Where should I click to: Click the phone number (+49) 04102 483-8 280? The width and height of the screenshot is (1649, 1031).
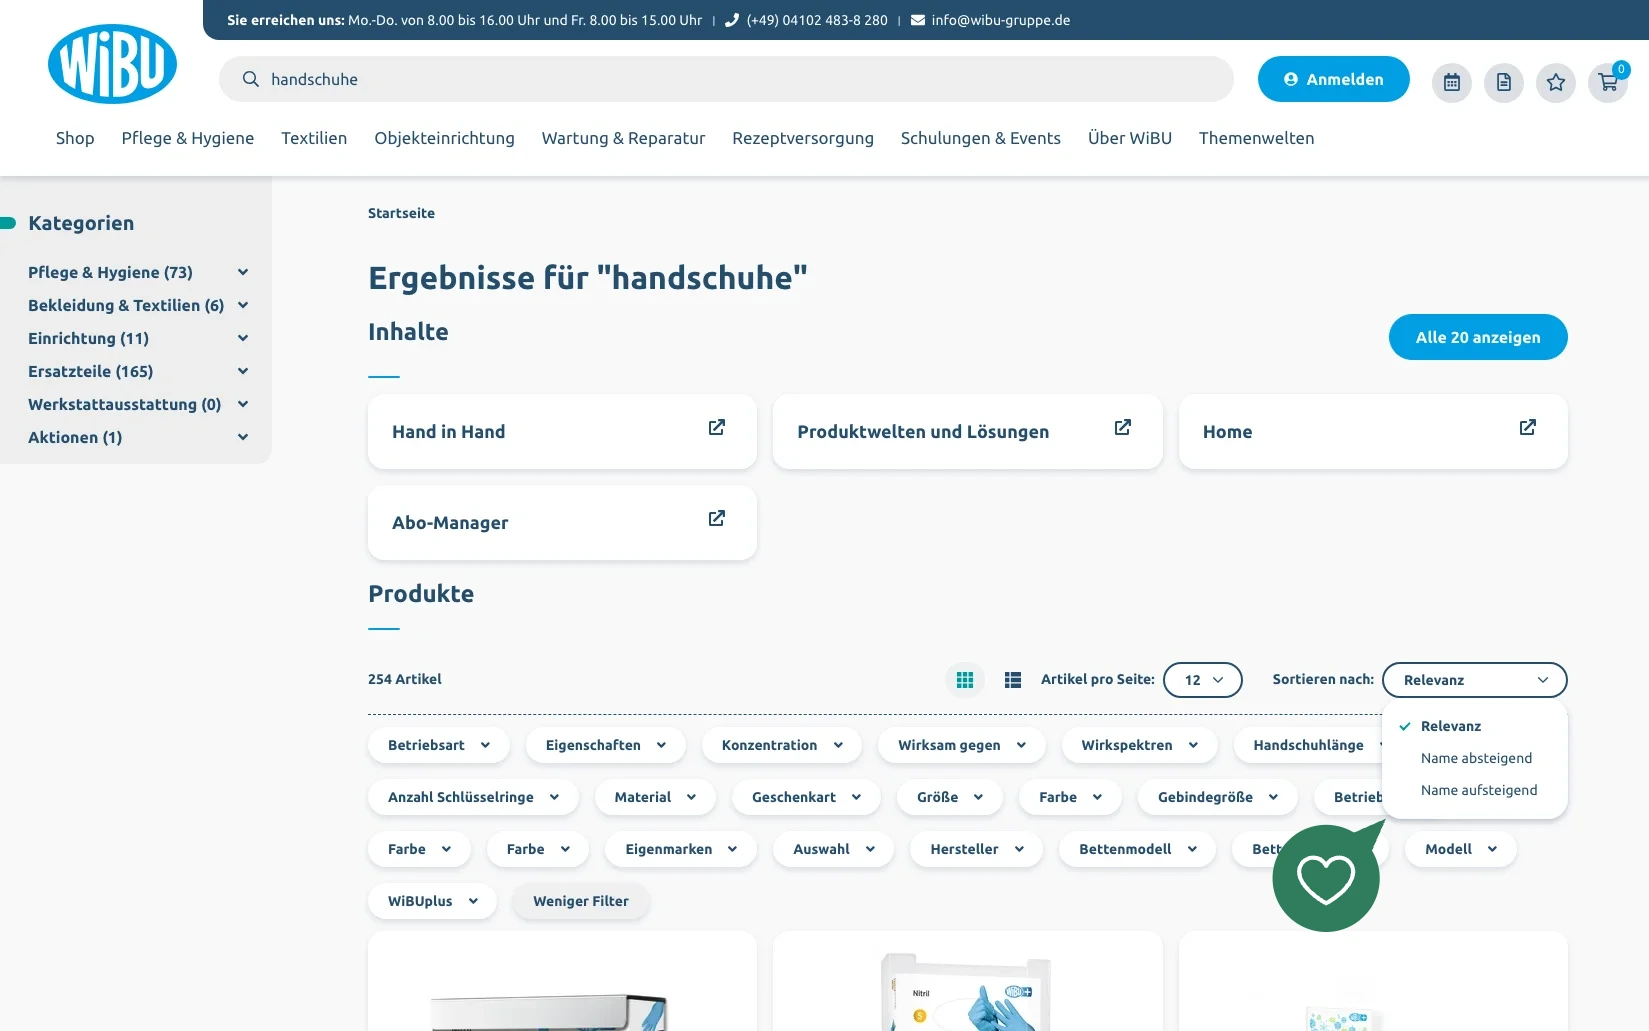click(817, 20)
